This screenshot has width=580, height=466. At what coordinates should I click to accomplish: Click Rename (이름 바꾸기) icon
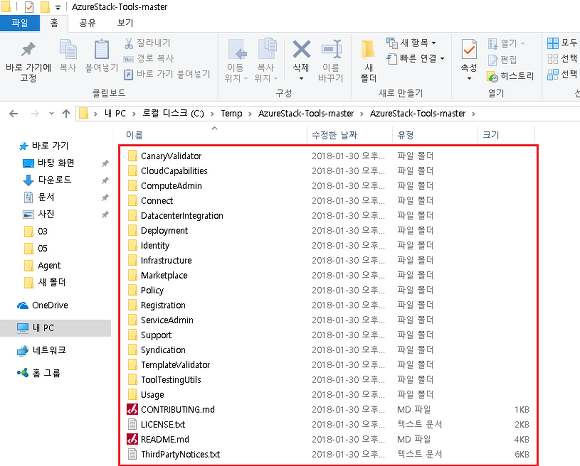pos(331,49)
